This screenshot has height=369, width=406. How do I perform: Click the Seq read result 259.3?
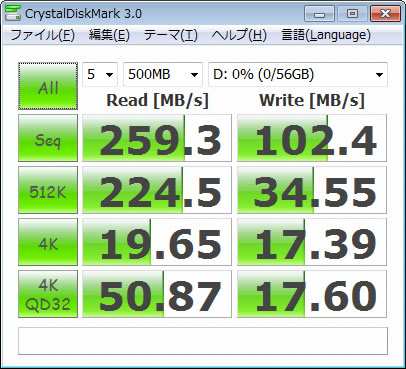157,138
